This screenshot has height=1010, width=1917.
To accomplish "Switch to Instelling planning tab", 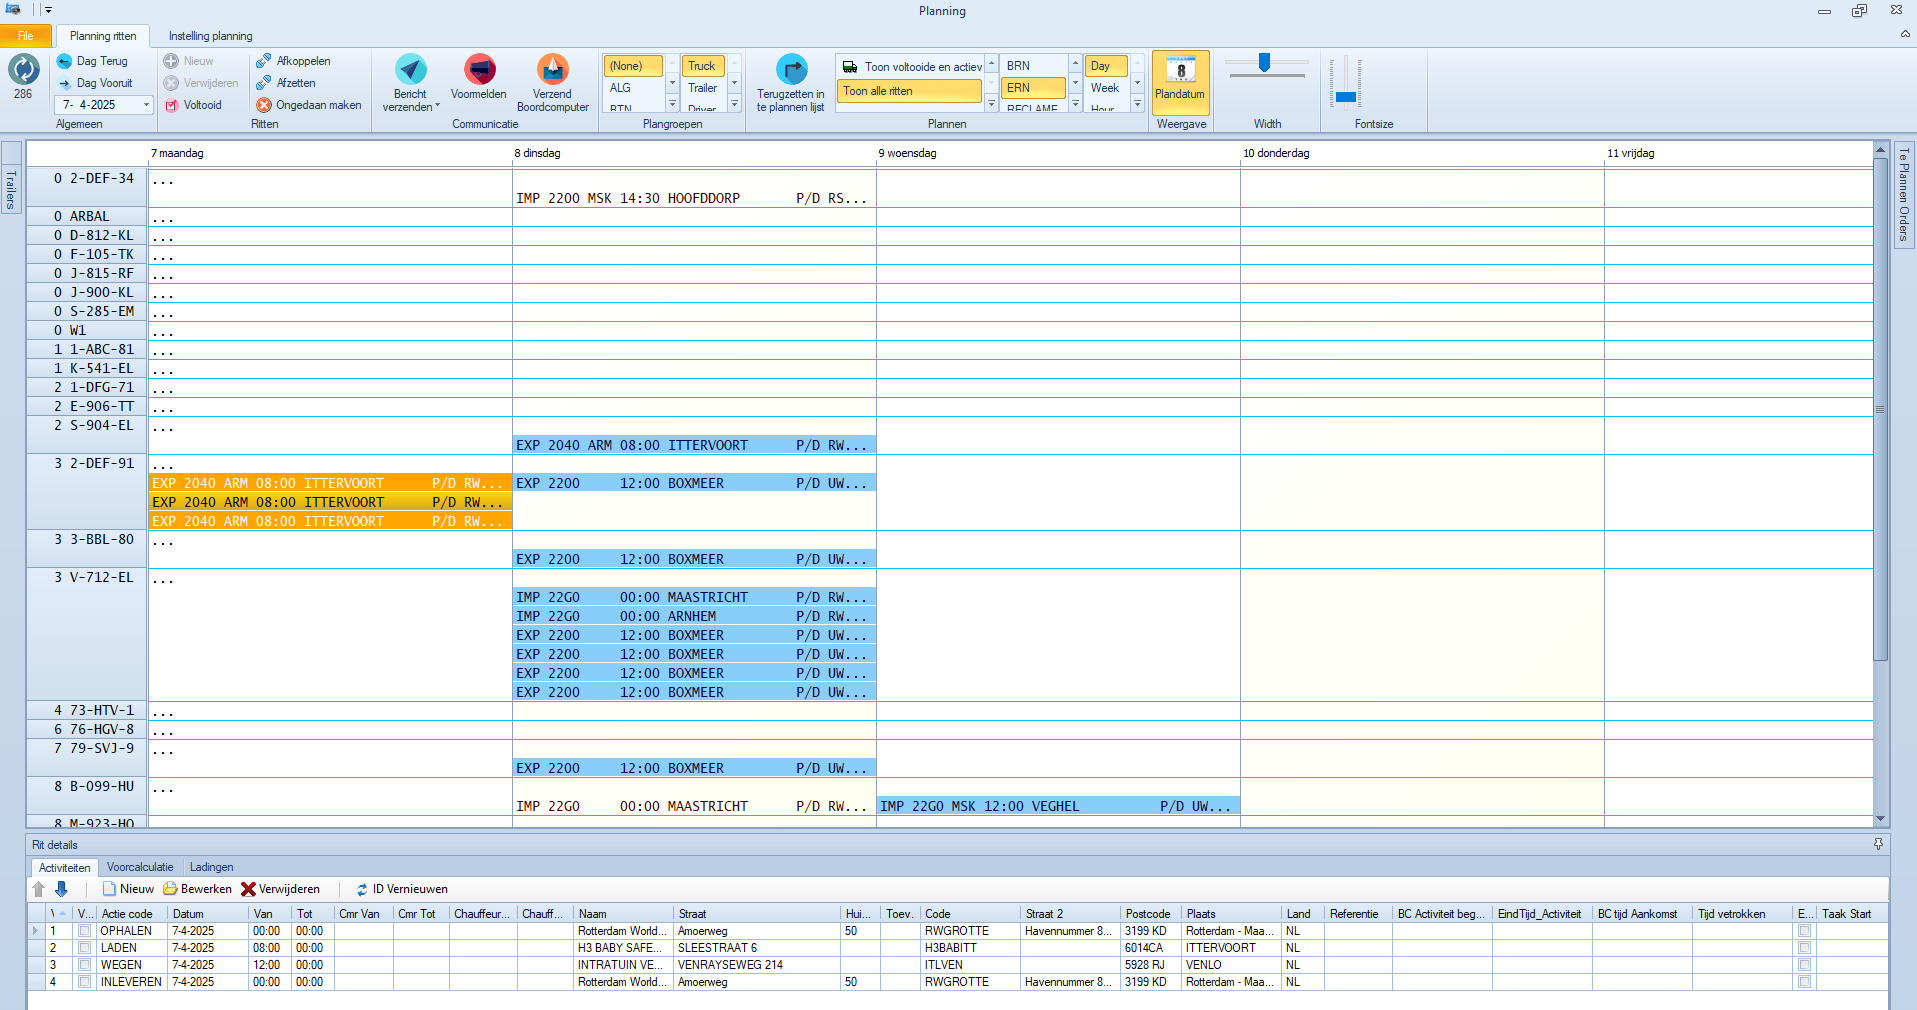I will (210, 36).
